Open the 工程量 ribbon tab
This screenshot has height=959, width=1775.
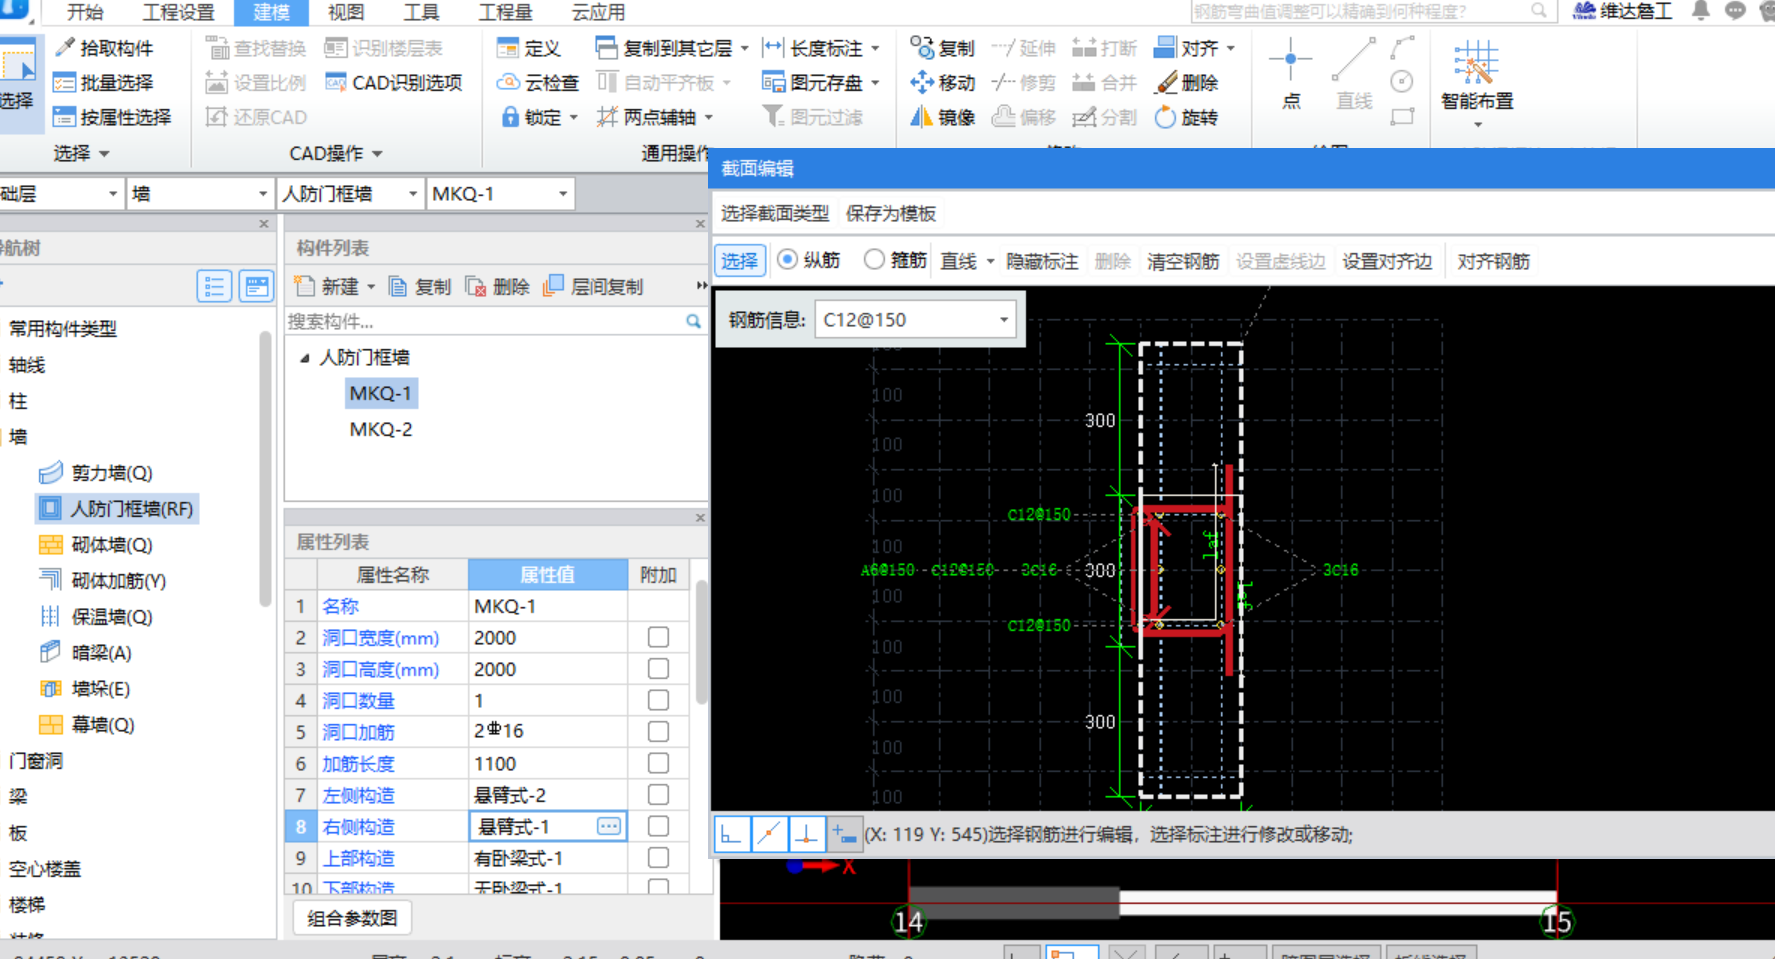[x=505, y=12]
